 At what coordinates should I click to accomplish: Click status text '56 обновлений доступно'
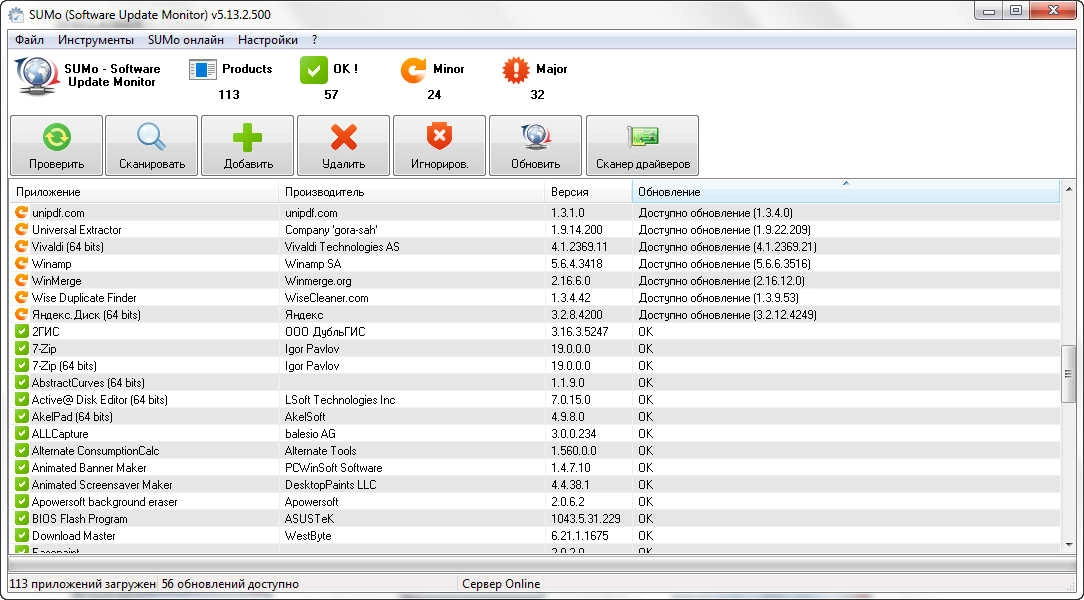point(230,583)
